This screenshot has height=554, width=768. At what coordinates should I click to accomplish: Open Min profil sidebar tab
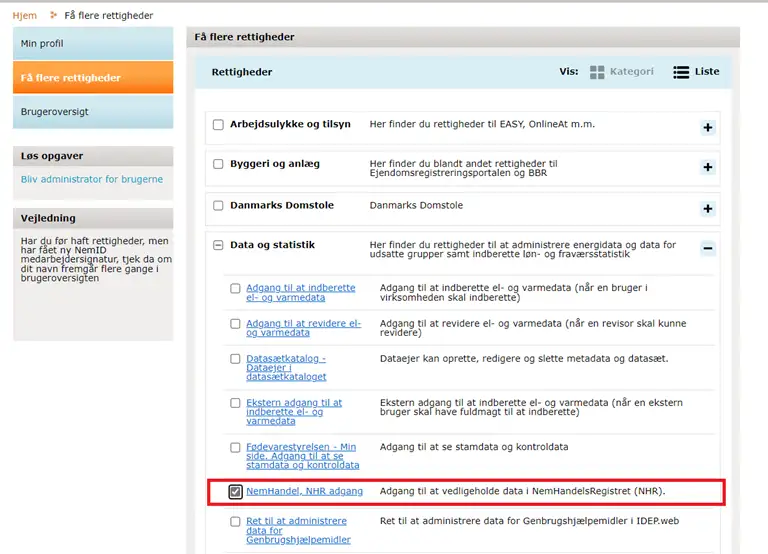(x=92, y=44)
